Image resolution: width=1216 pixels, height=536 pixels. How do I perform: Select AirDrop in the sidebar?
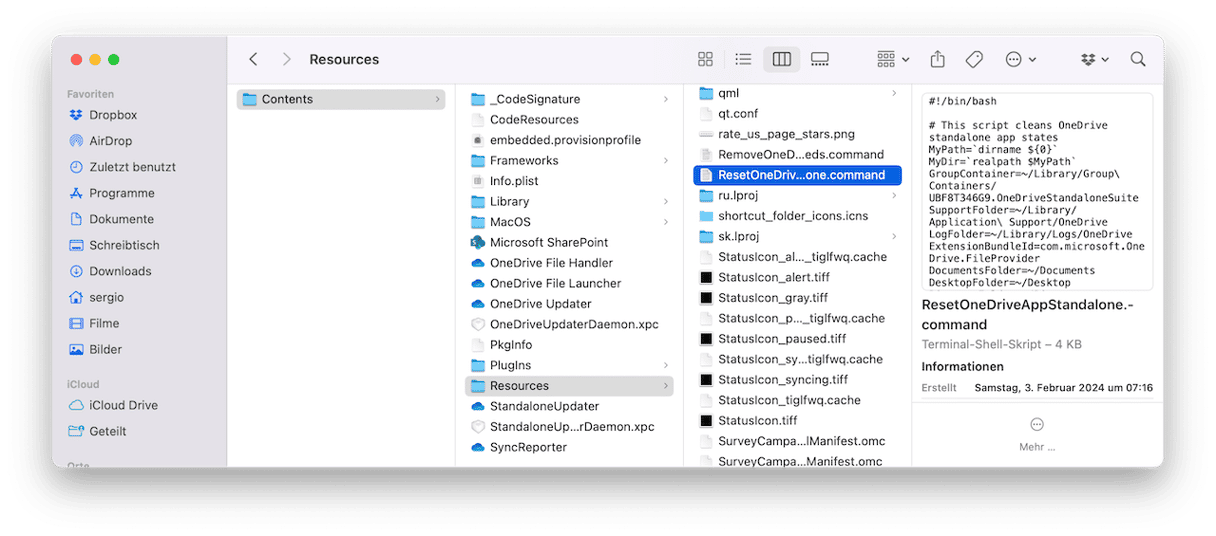pyautogui.click(x=110, y=141)
